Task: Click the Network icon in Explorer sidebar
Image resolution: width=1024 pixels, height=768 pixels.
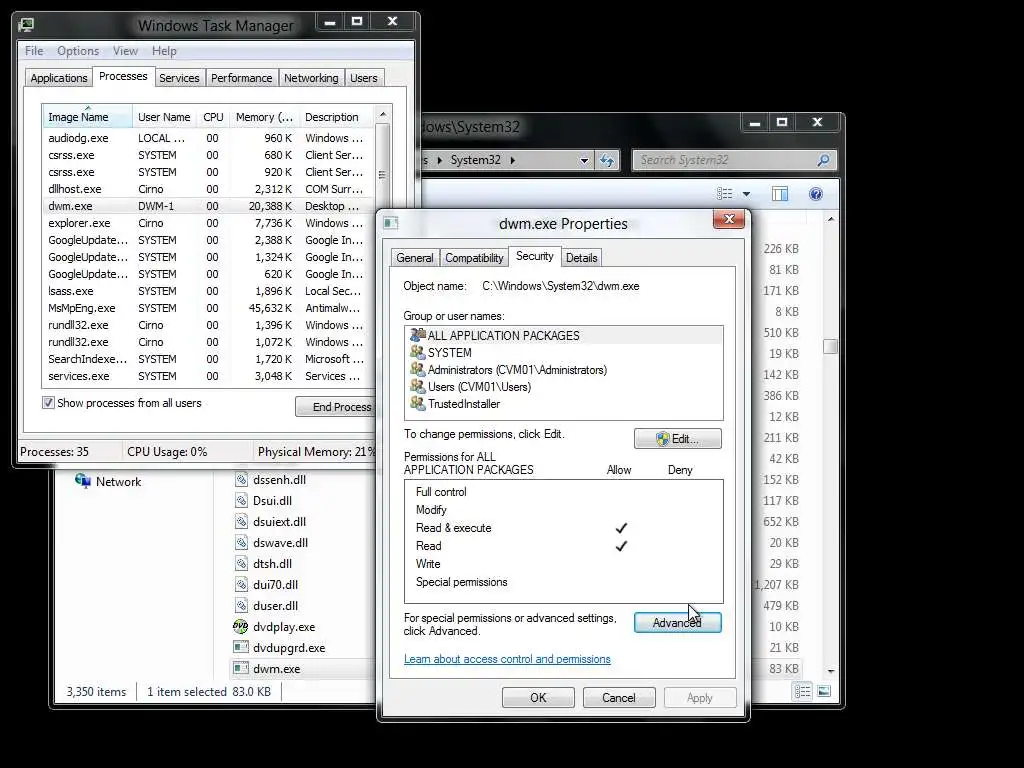Action: [83, 481]
